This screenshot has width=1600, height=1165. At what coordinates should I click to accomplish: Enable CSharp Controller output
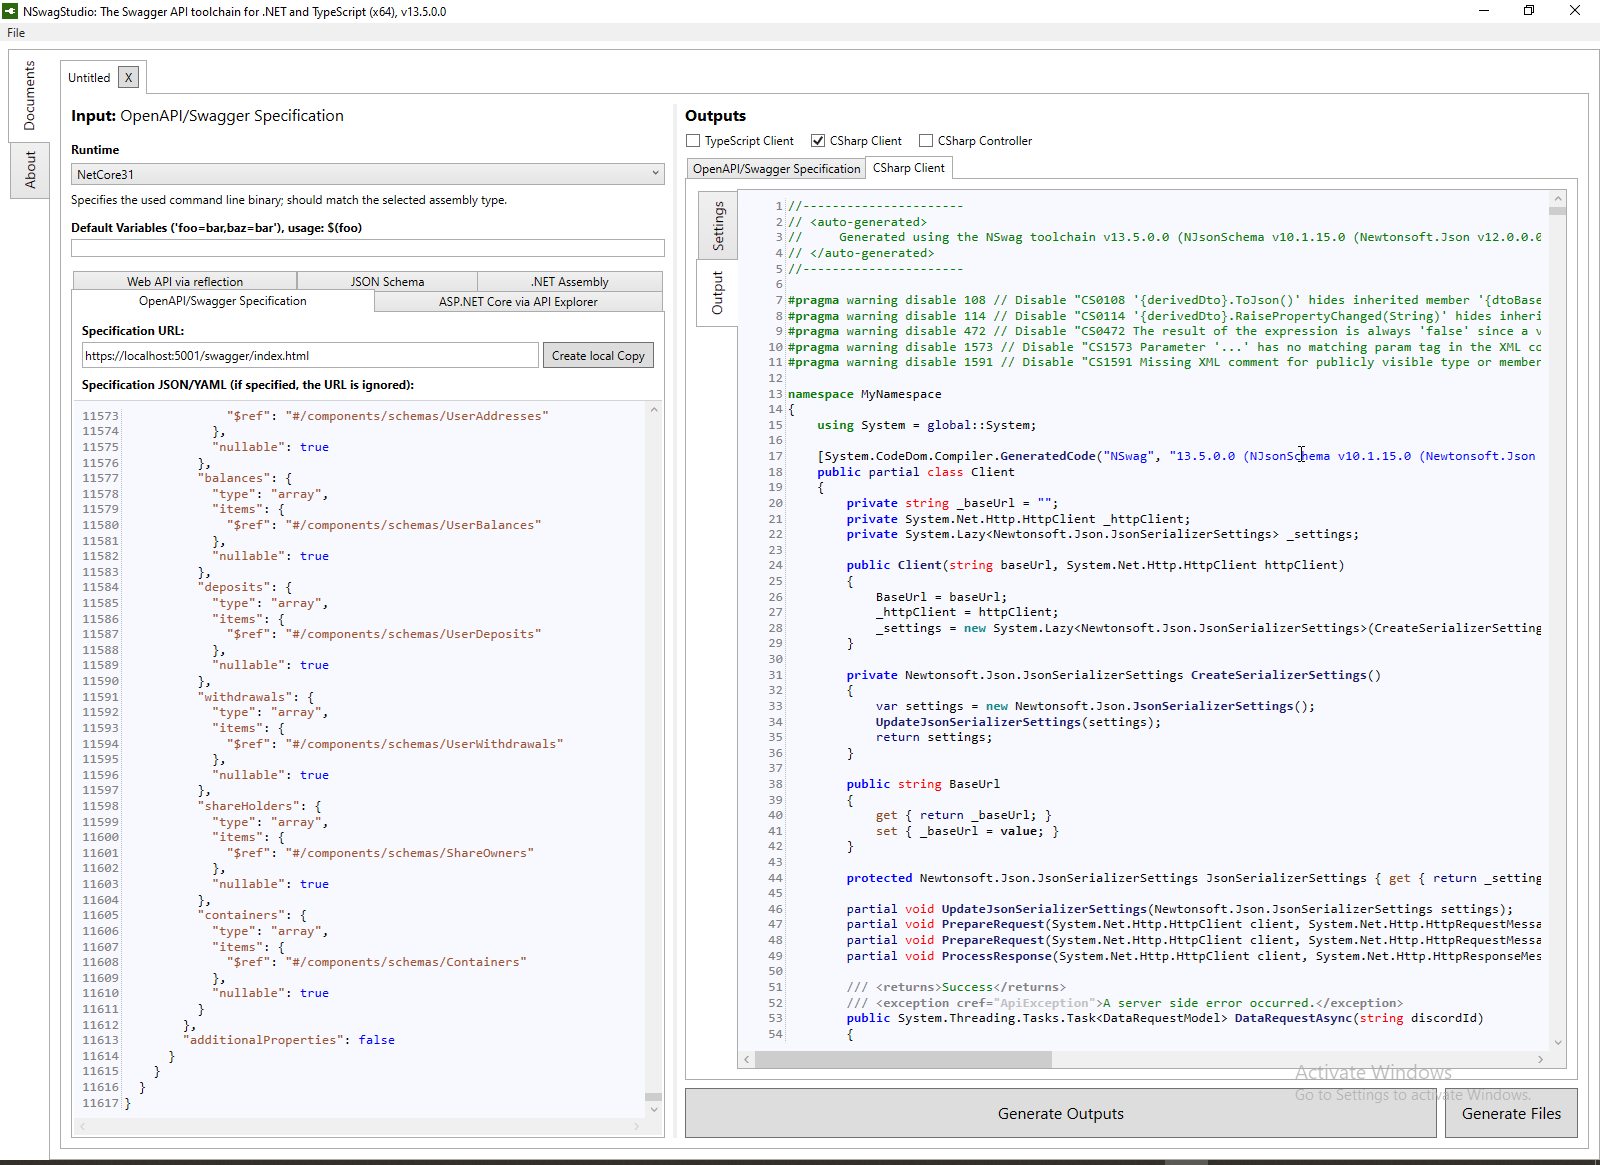tap(926, 141)
